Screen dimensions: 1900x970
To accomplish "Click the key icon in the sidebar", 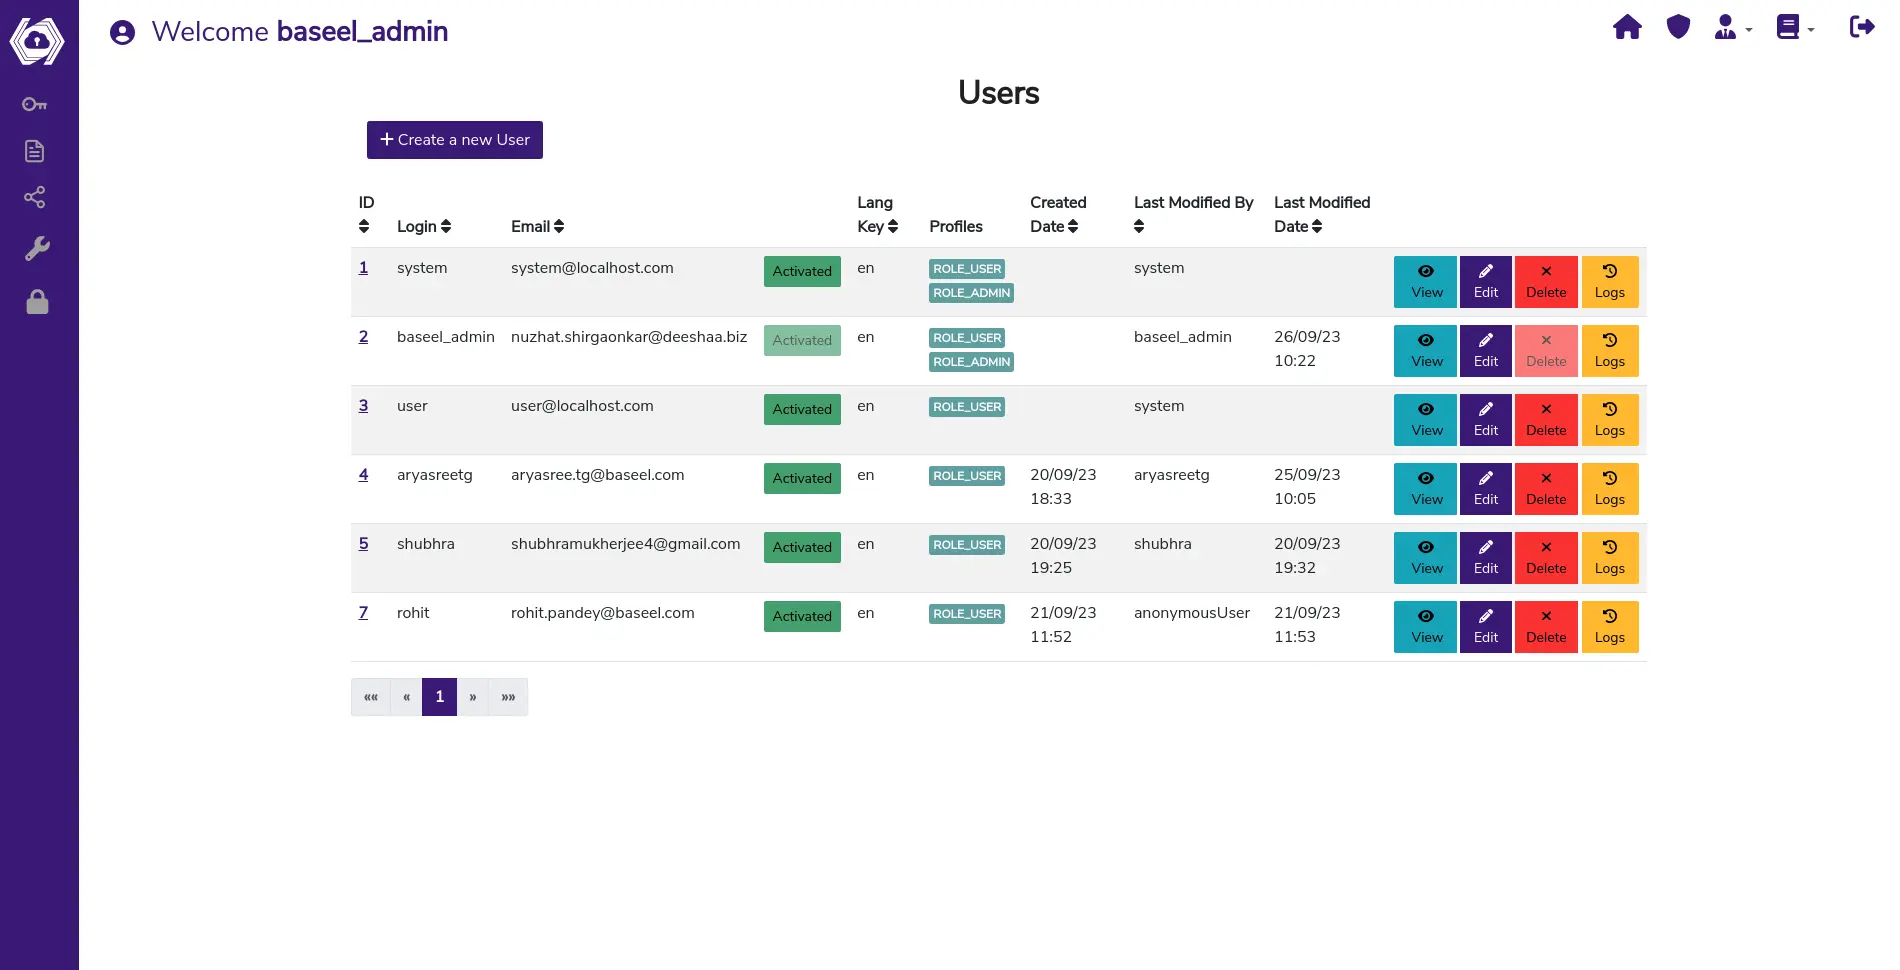I will pyautogui.click(x=35, y=104).
